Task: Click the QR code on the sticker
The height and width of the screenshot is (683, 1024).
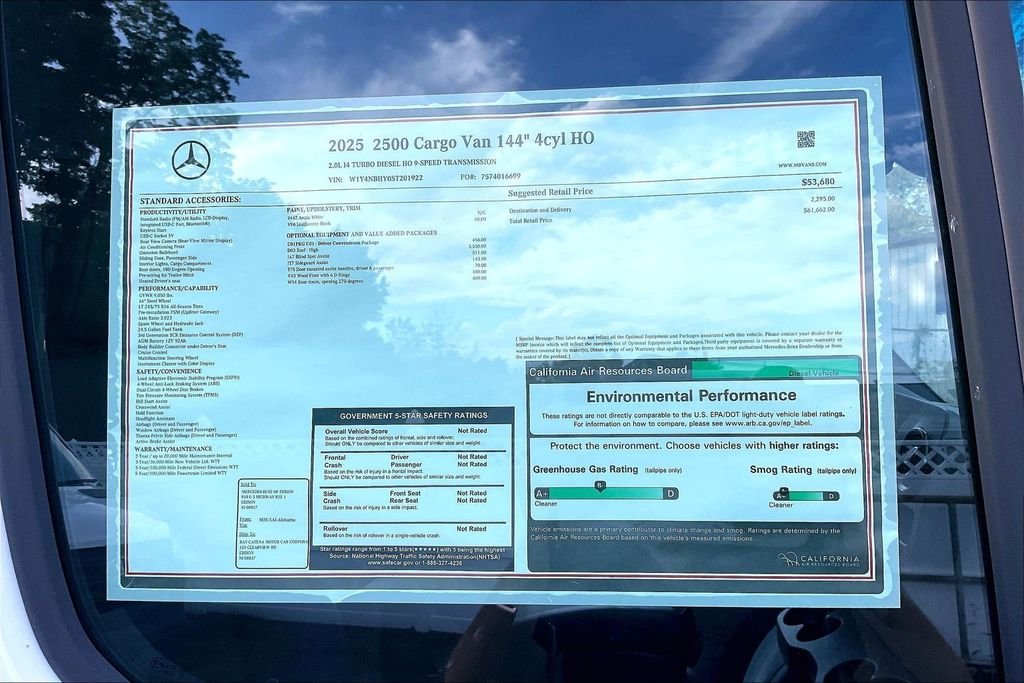Action: 805,139
